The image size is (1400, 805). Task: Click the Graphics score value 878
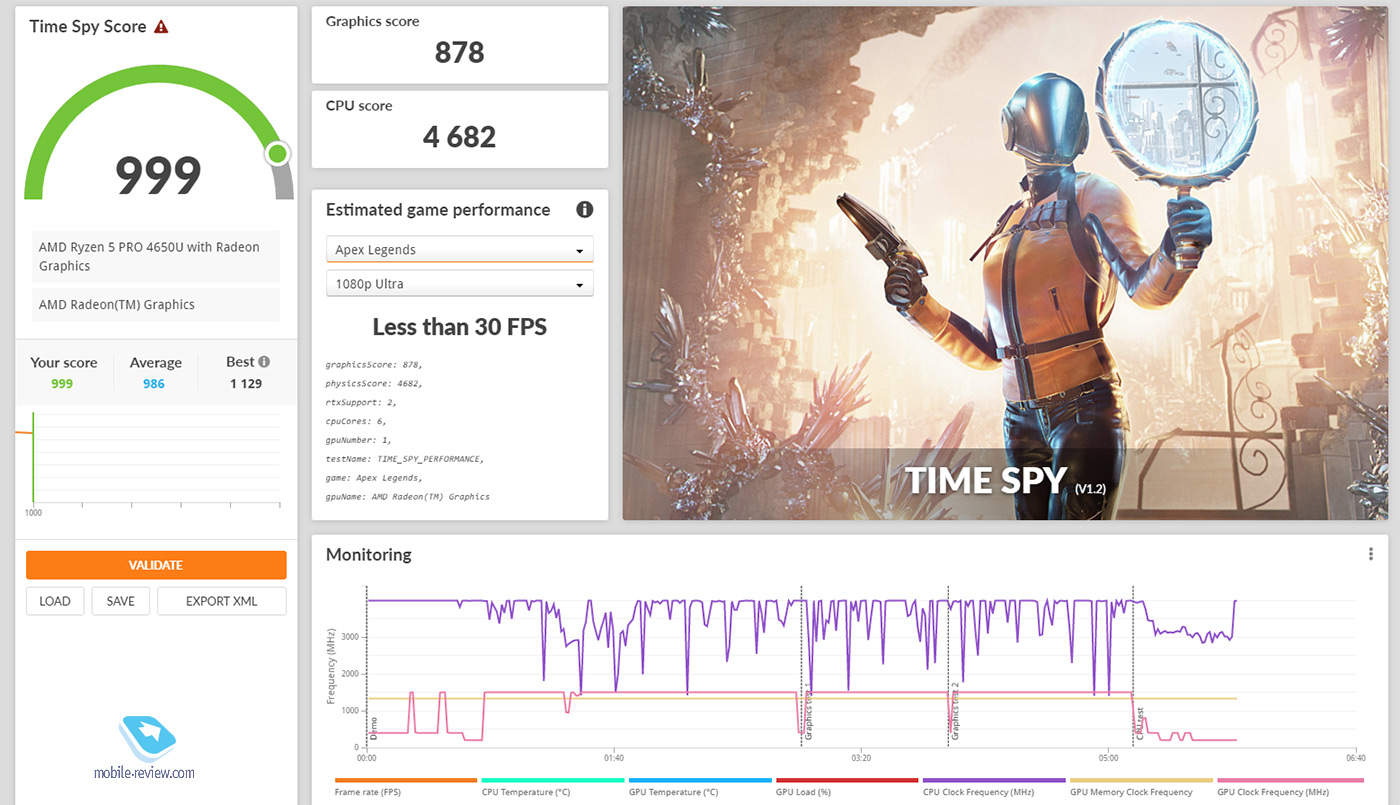[460, 52]
